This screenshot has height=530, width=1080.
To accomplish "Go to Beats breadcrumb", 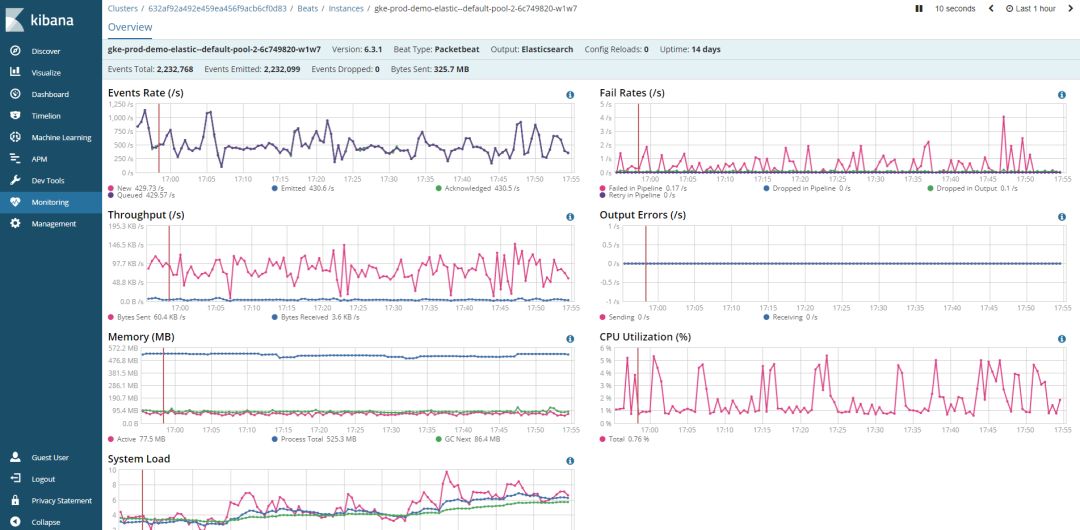I will click(307, 9).
